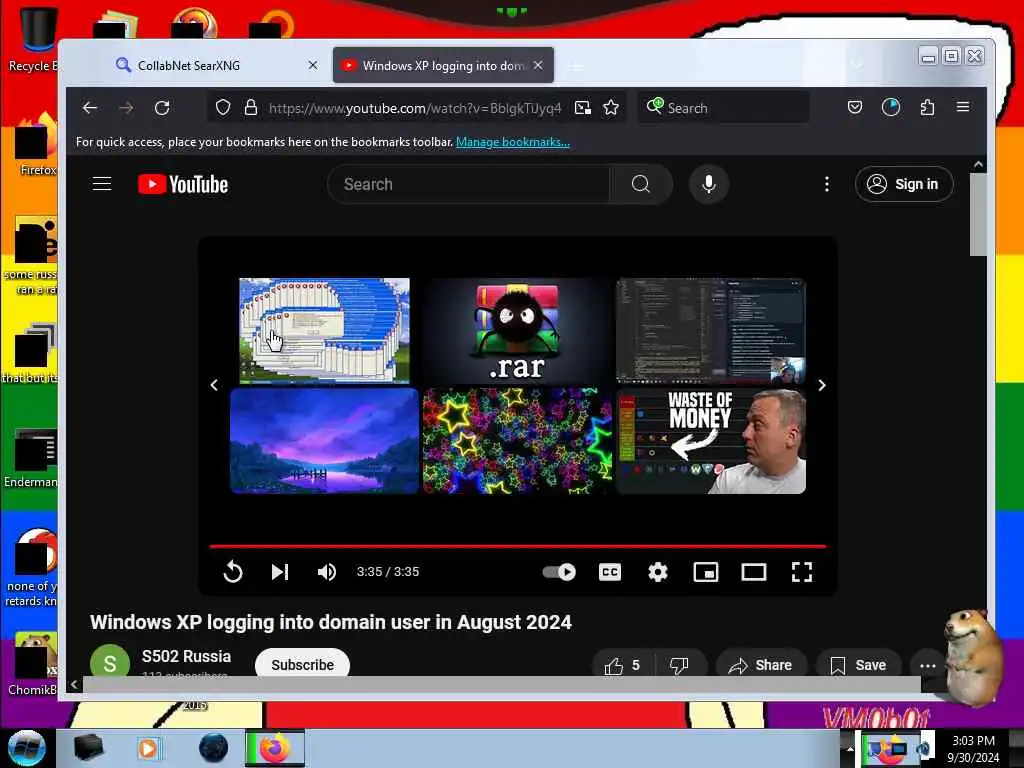This screenshot has width=1024, height=768.
Task: Open the S502 Russia channel name
Action: coord(186,656)
